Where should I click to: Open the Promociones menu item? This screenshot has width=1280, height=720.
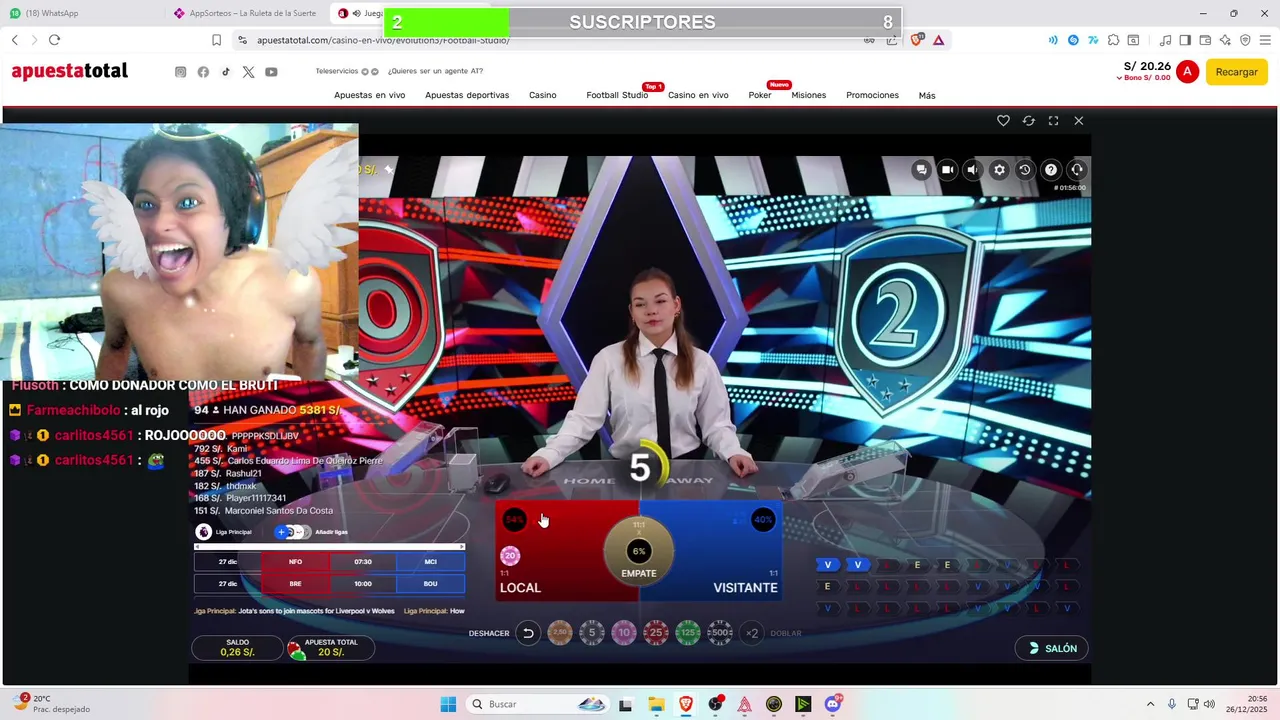[x=872, y=95]
